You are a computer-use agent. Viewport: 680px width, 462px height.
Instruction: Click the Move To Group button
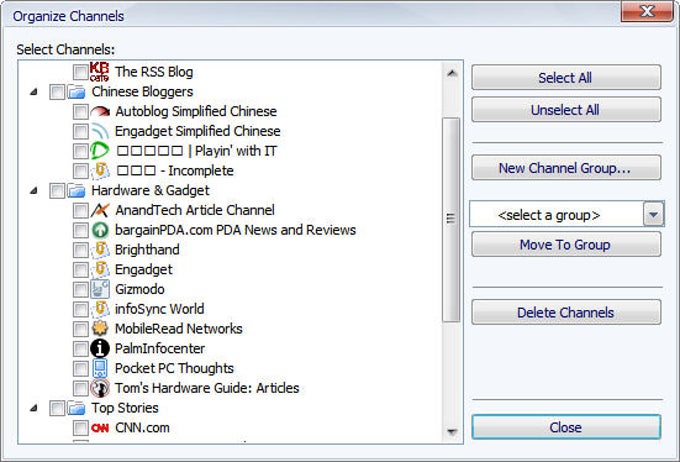click(x=566, y=245)
